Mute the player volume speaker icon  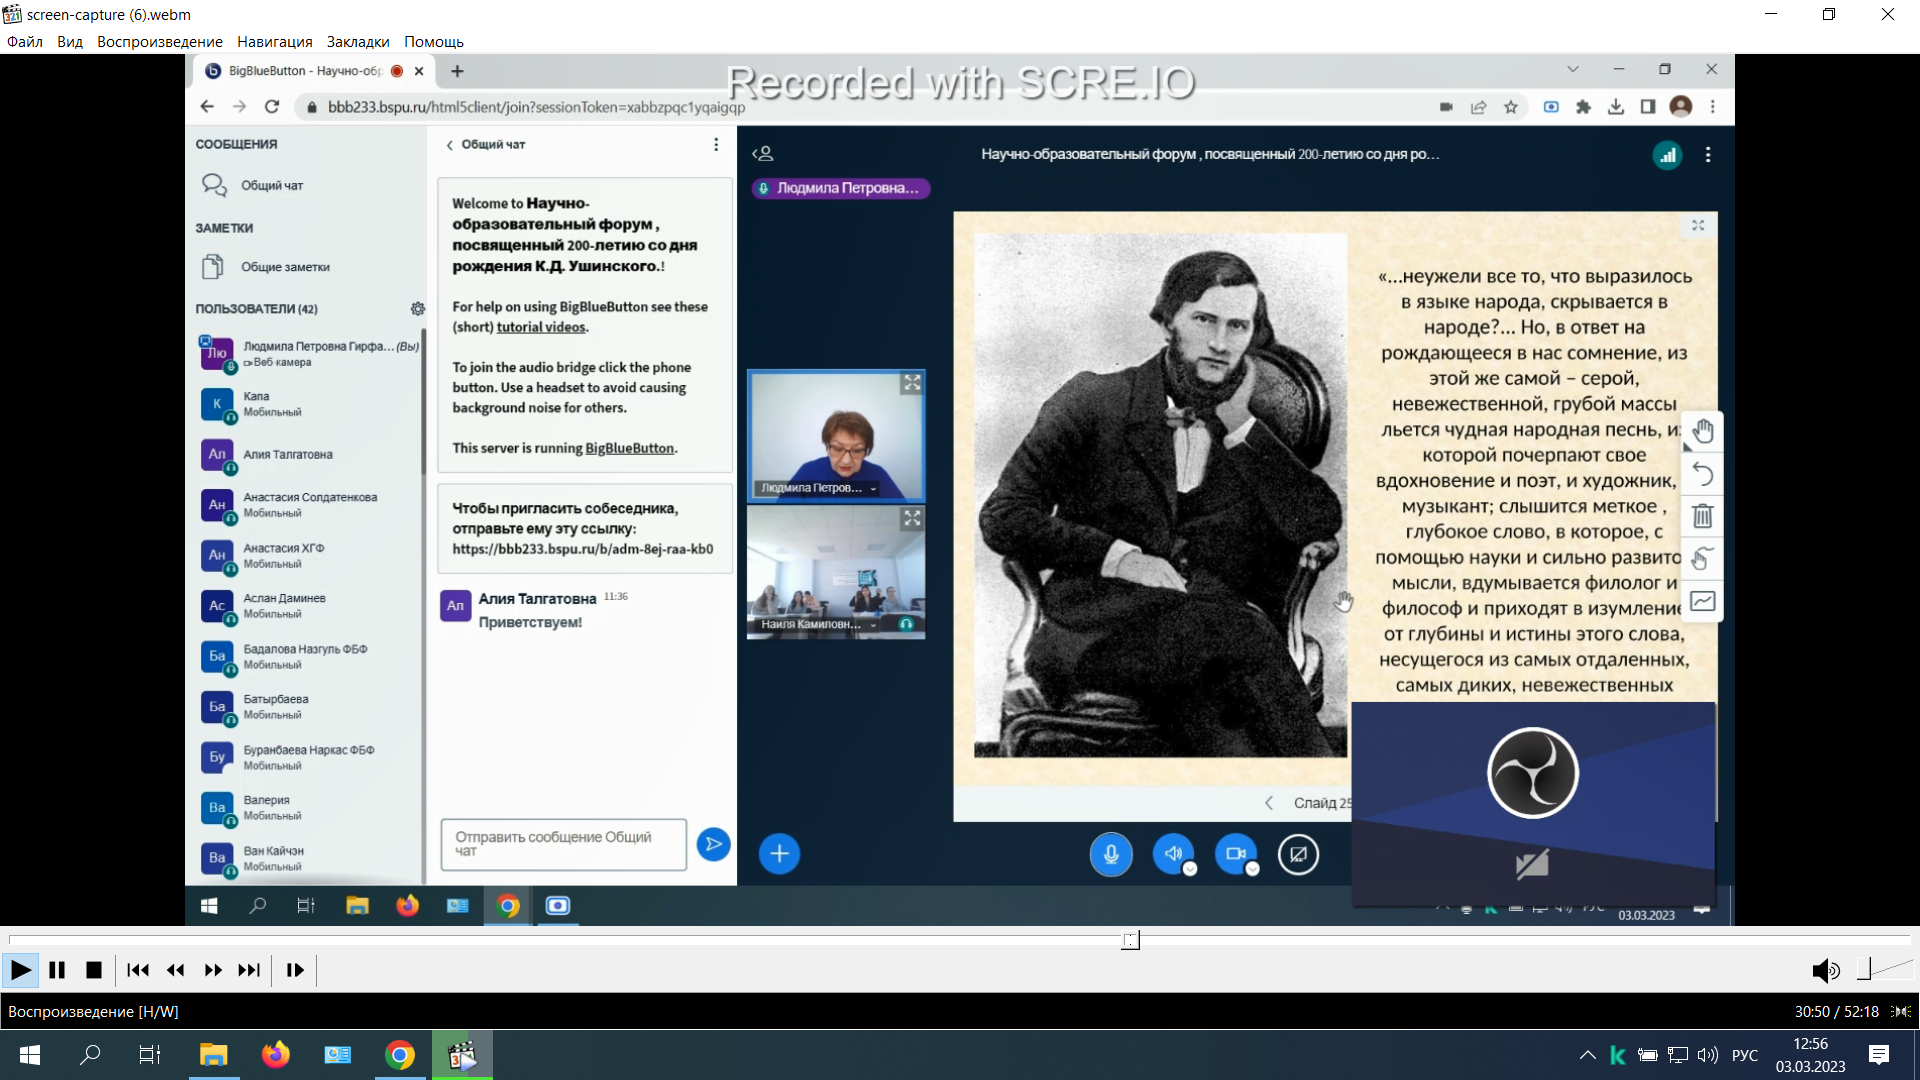point(1824,970)
